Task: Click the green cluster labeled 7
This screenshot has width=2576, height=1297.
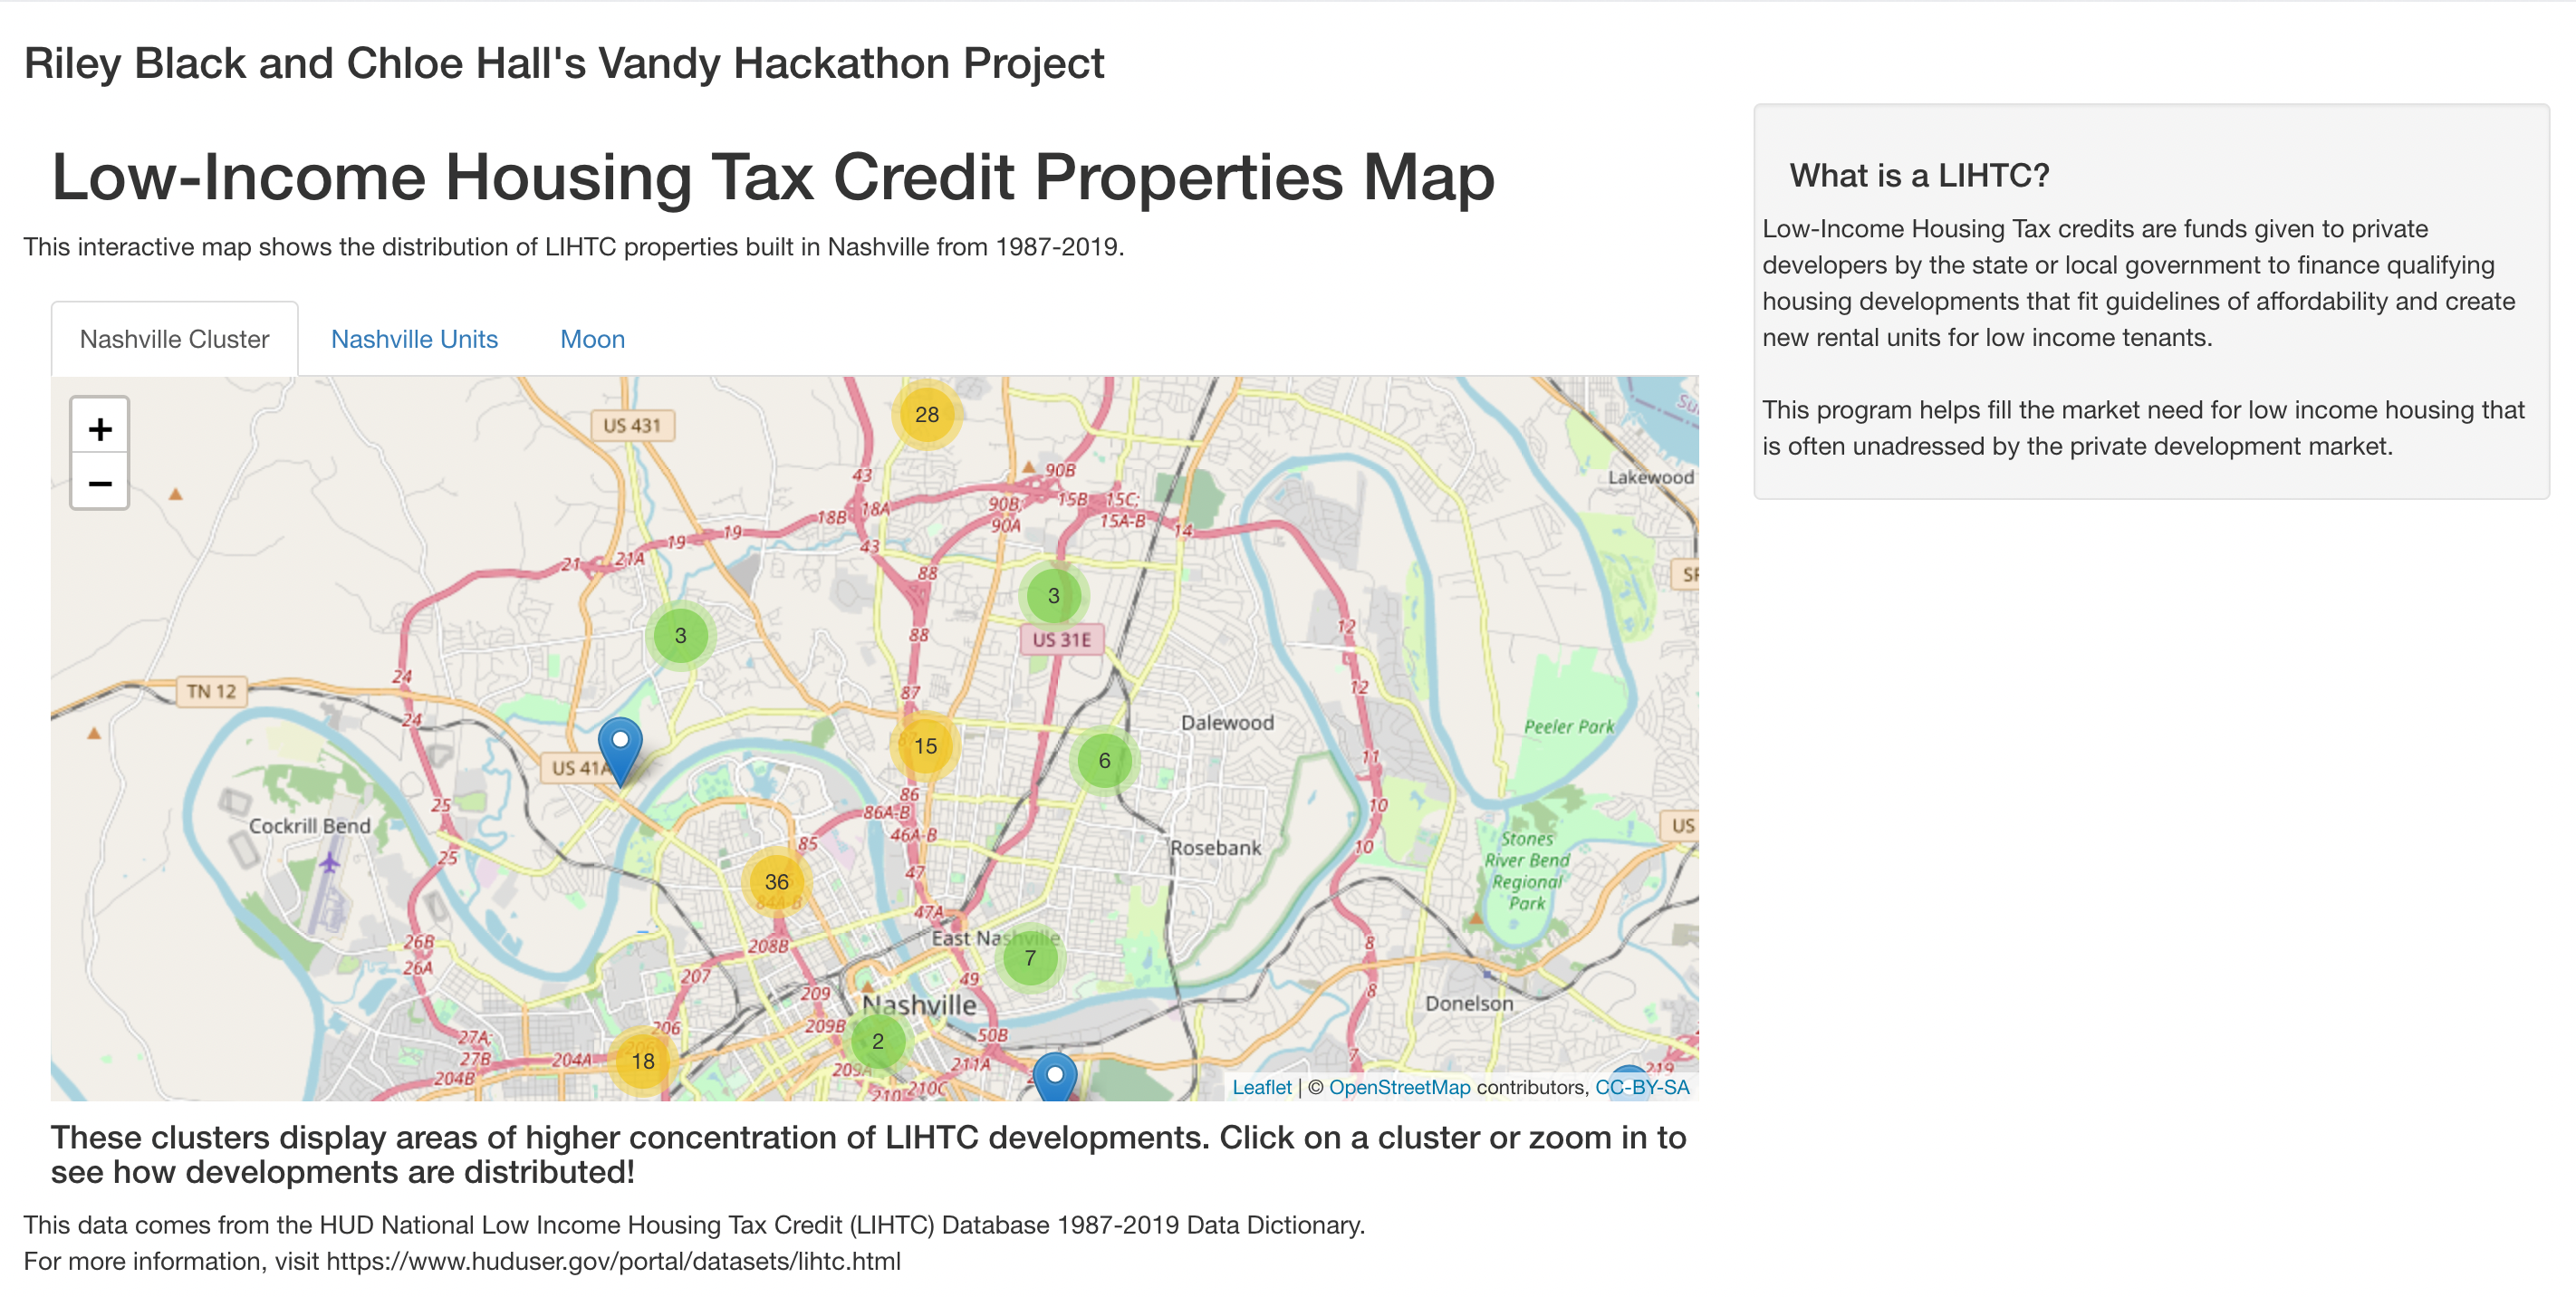Action: click(1029, 958)
